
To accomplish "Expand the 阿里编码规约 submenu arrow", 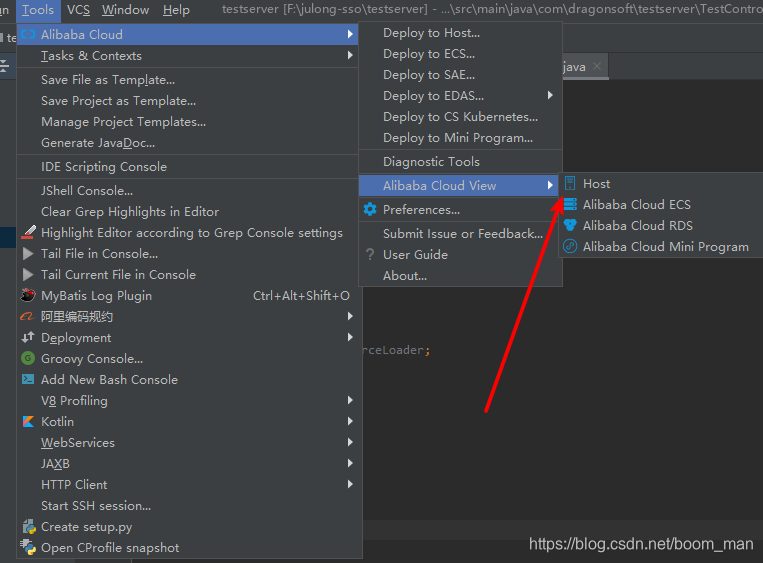I will pos(350,316).
